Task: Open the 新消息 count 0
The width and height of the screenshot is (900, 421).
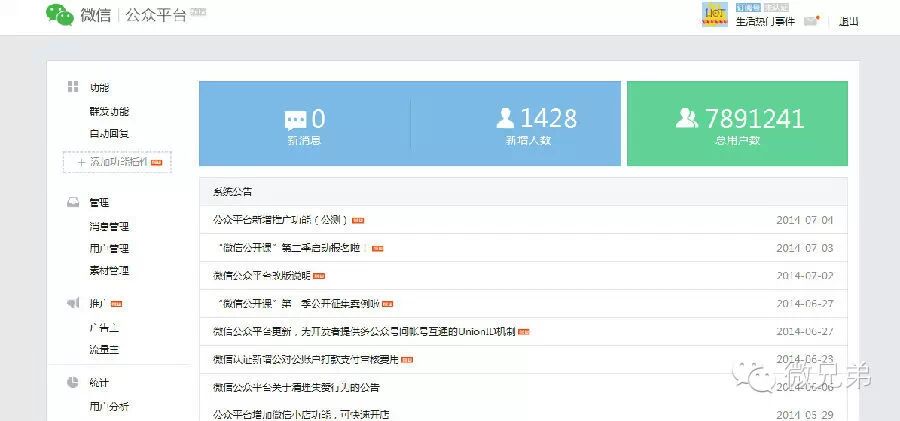Action: point(319,119)
